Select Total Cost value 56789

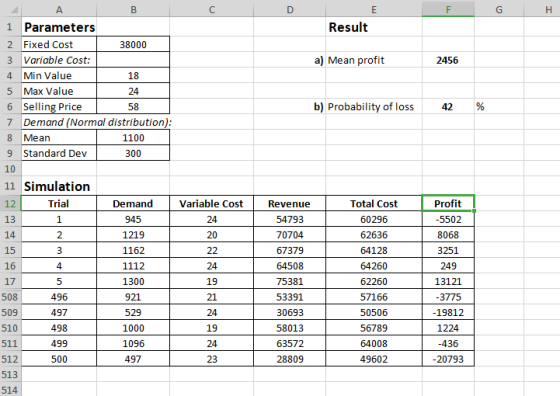pos(374,328)
